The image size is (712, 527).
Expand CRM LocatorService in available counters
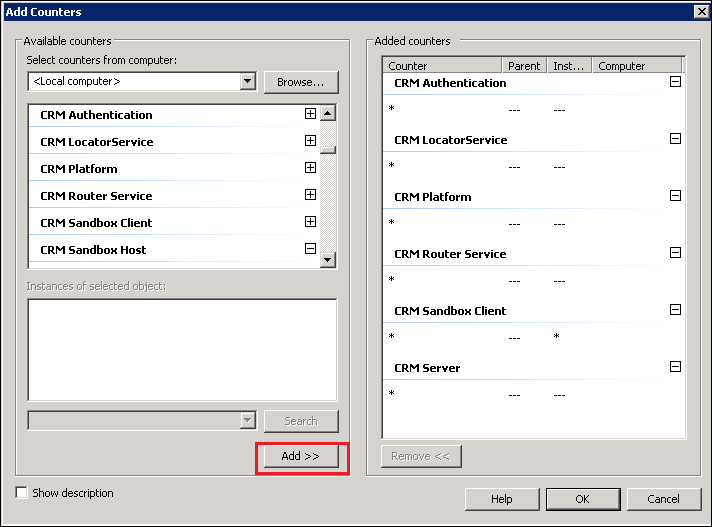pos(310,141)
